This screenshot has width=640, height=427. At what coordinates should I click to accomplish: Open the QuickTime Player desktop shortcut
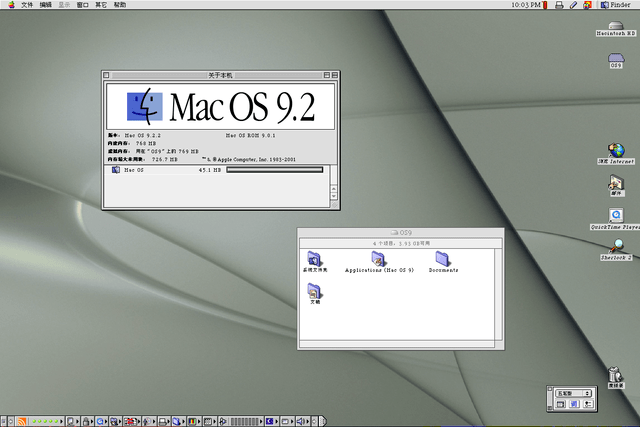(x=616, y=216)
